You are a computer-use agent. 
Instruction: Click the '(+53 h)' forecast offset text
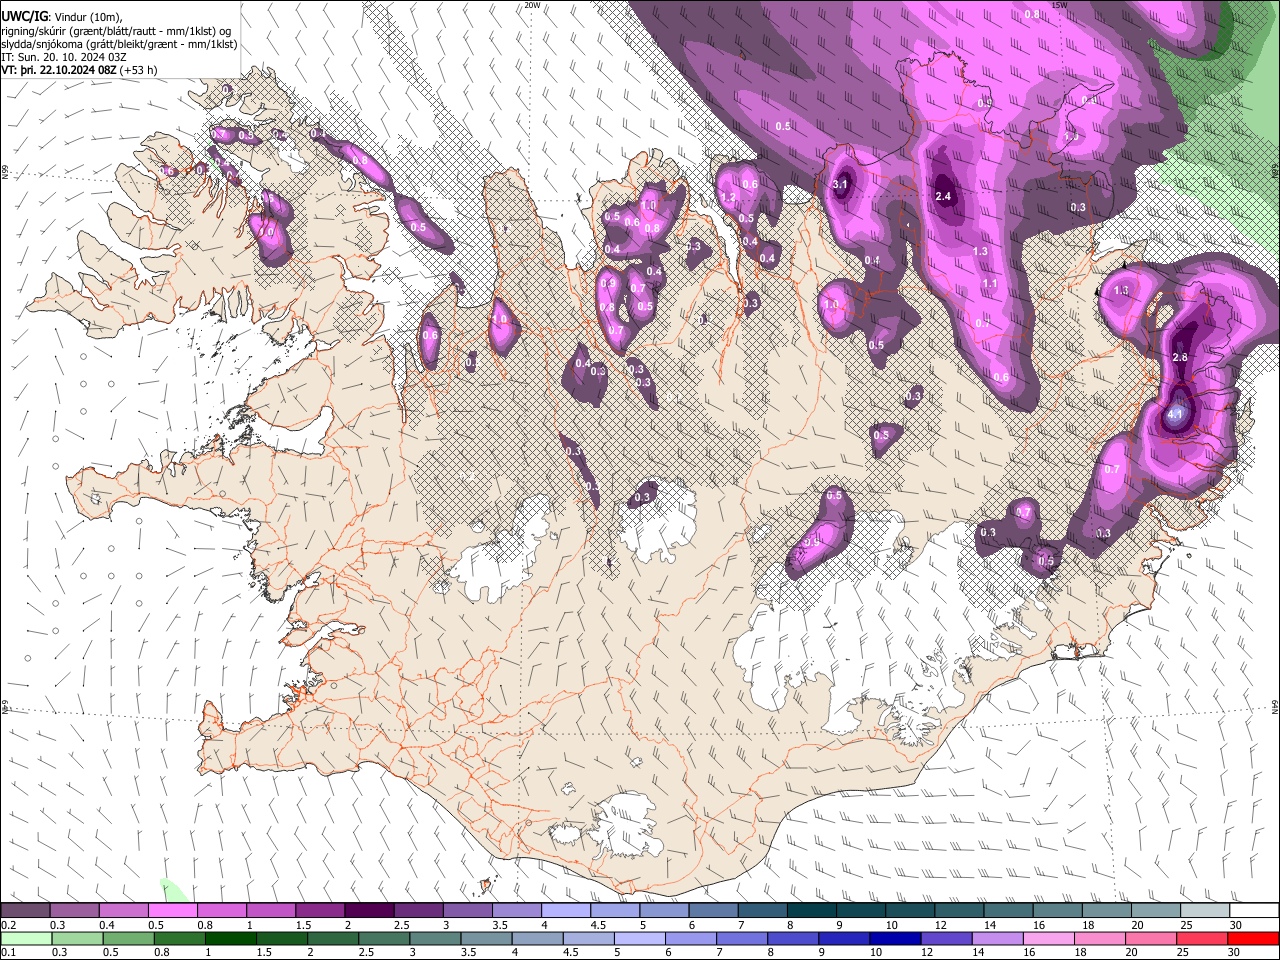[x=138, y=70]
